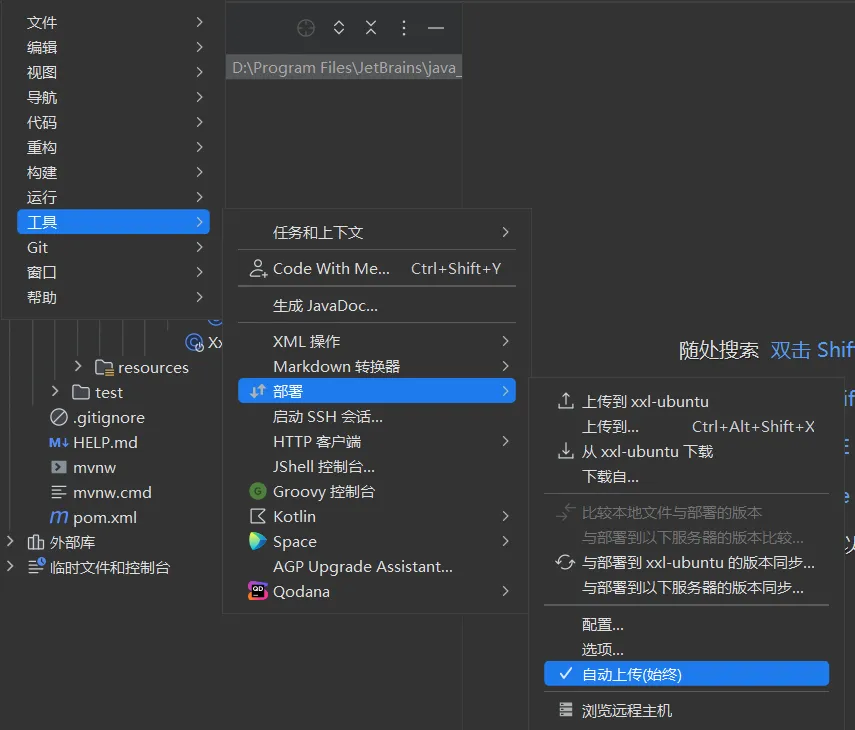Click the collapse all icon in panel header

[x=371, y=28]
